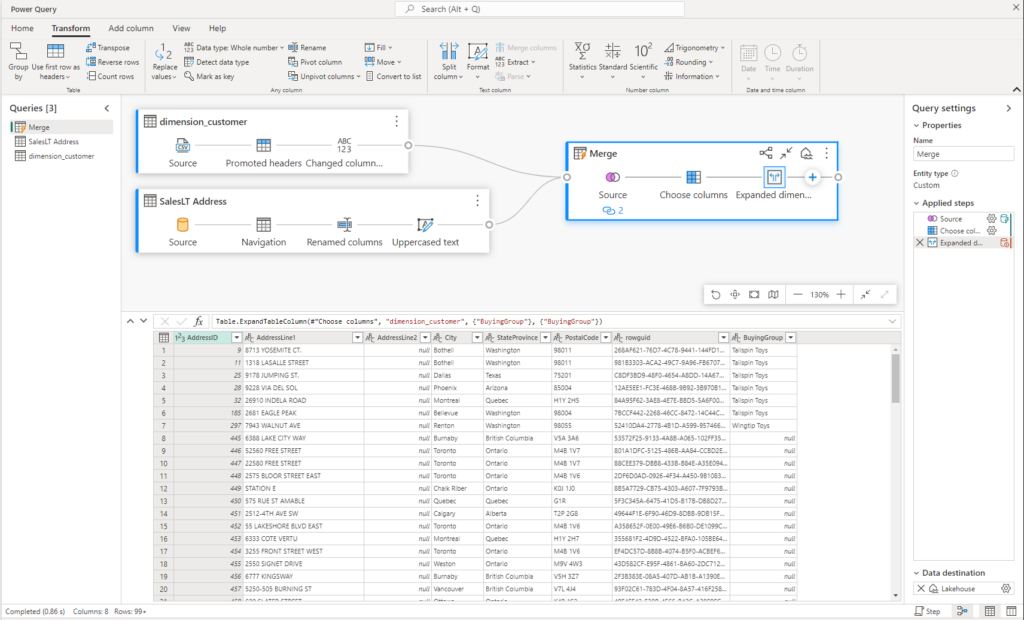The width and height of the screenshot is (1024, 620).
Task: Open the Extract dropdown
Action: coord(515,62)
